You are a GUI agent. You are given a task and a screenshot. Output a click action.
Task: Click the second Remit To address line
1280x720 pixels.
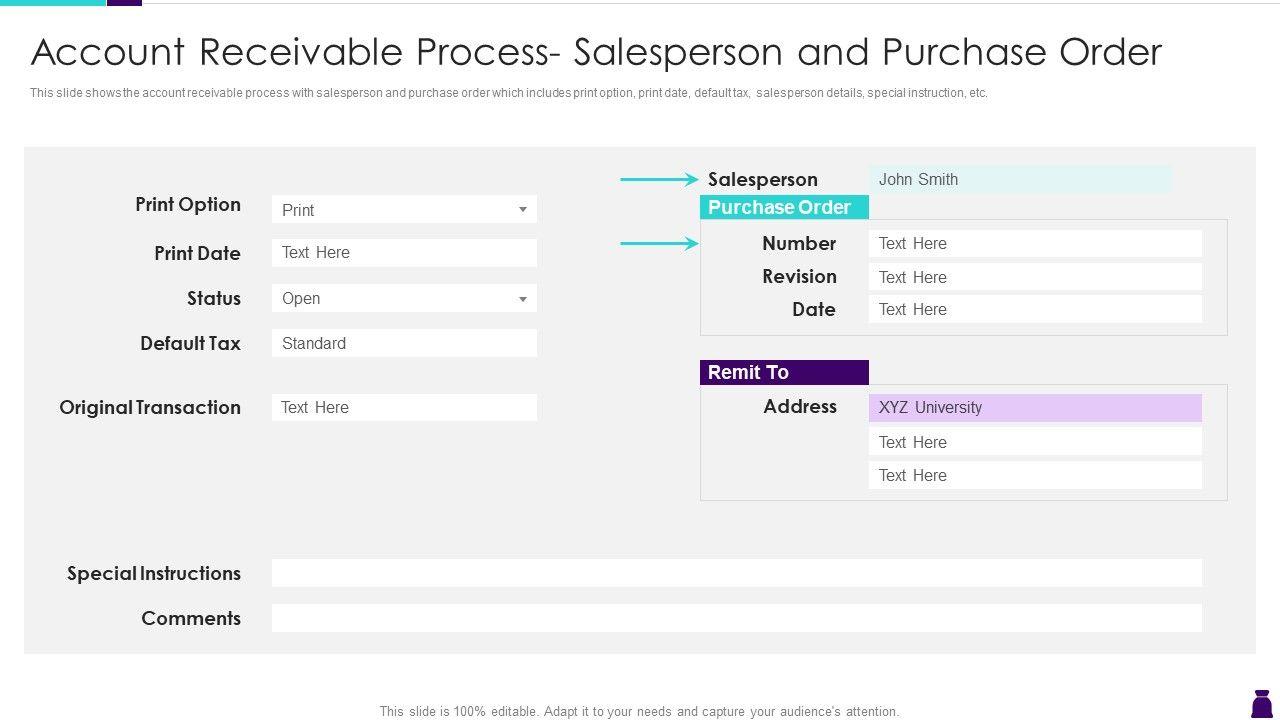point(1035,442)
